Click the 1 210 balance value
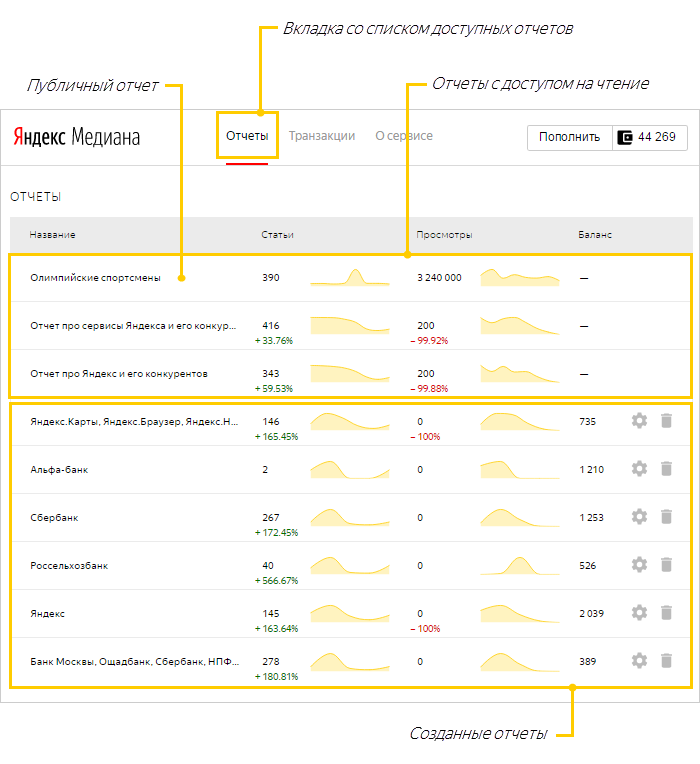Screen dimensions: 700x764 pos(591,470)
